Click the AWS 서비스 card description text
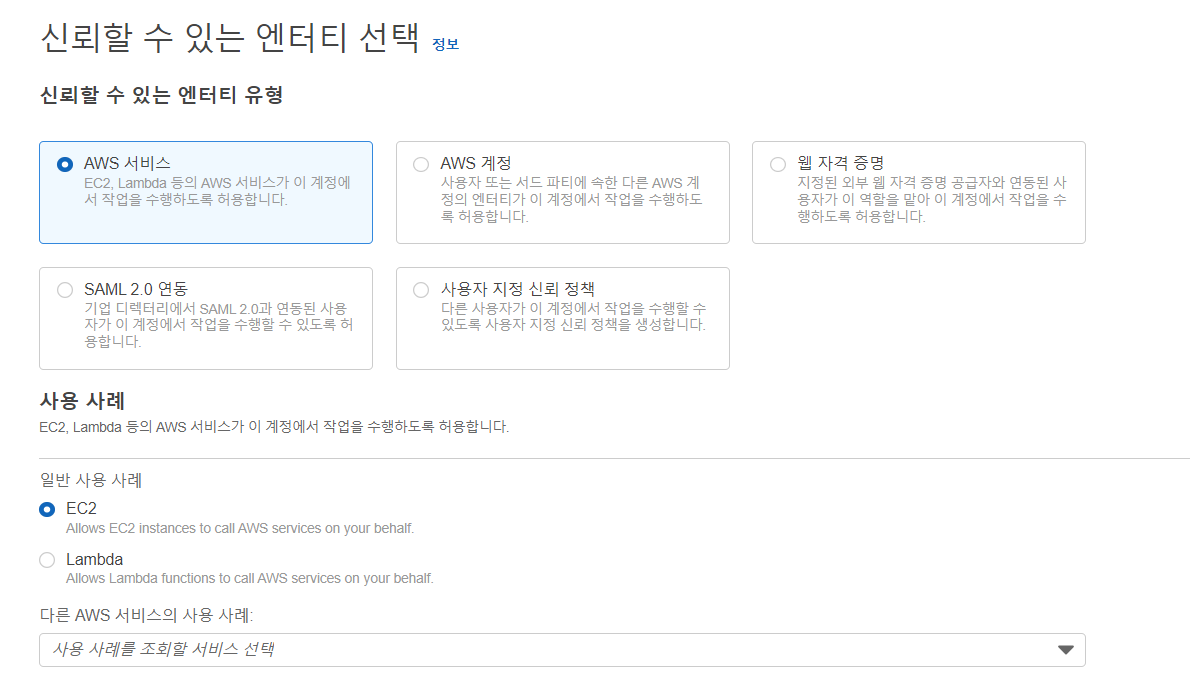The width and height of the screenshot is (1190, 696). coord(218,191)
